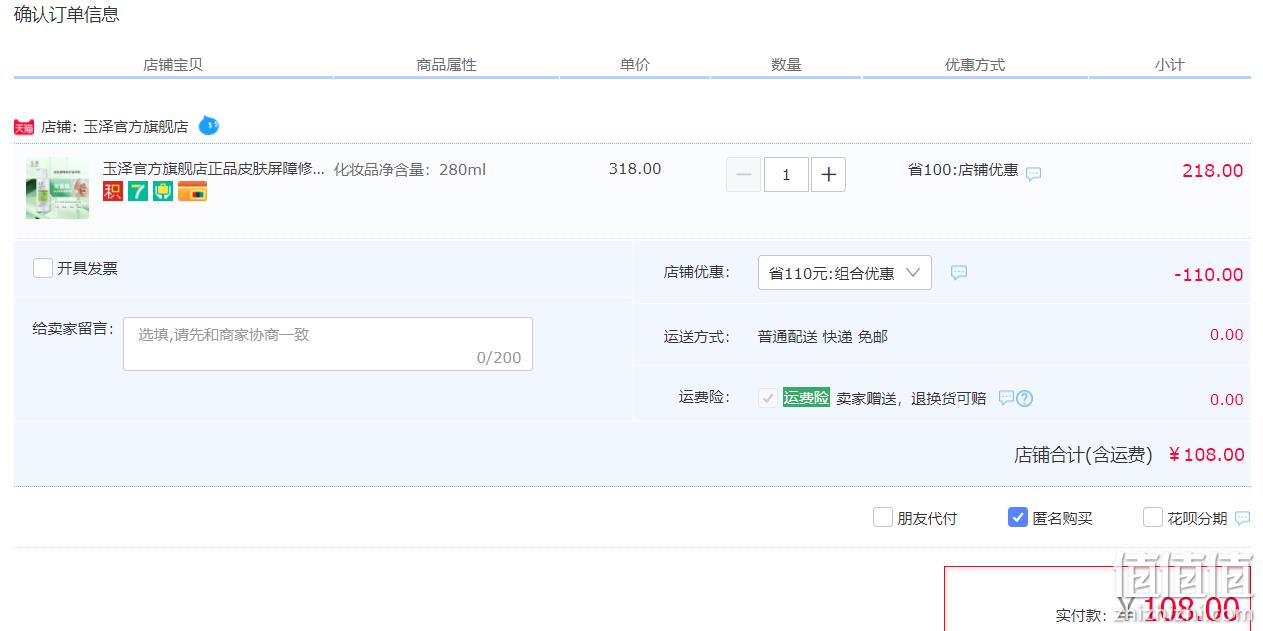This screenshot has width=1263, height=631.
Task: Open the product title link 玉泽官方旗舰店正品皮肤屏障修...
Action: point(214,168)
